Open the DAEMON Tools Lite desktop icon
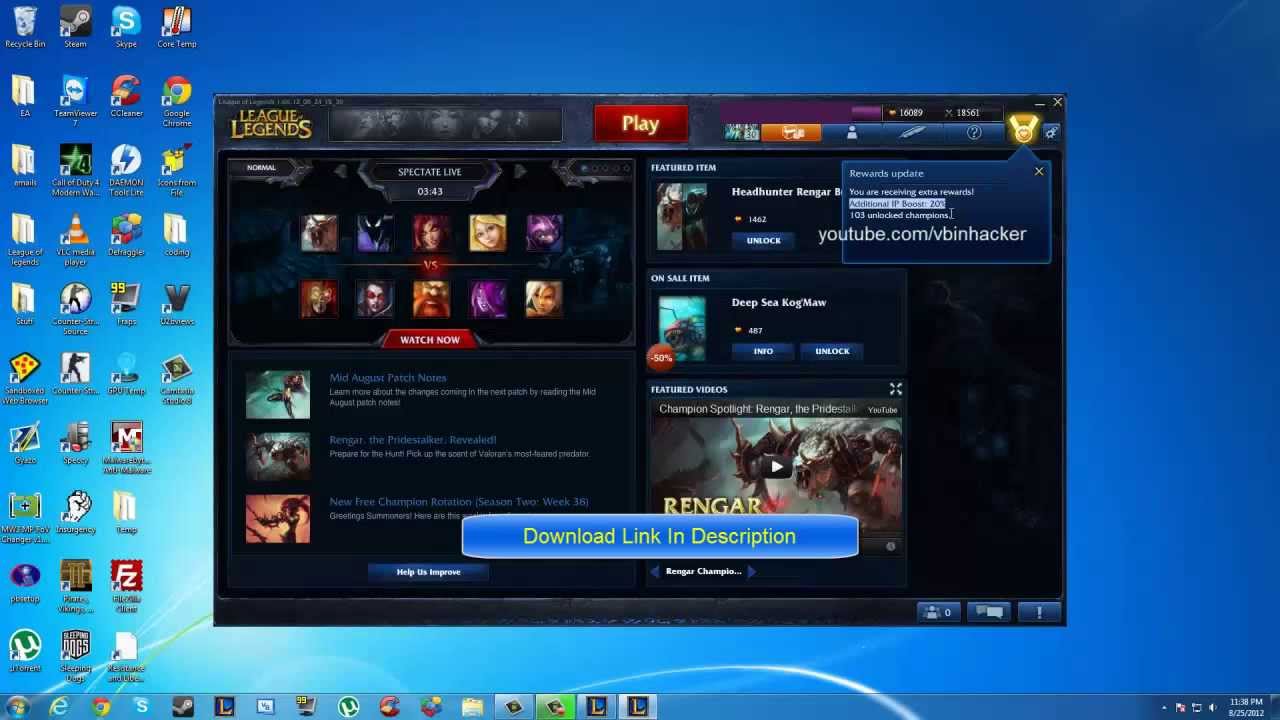 coord(126,170)
